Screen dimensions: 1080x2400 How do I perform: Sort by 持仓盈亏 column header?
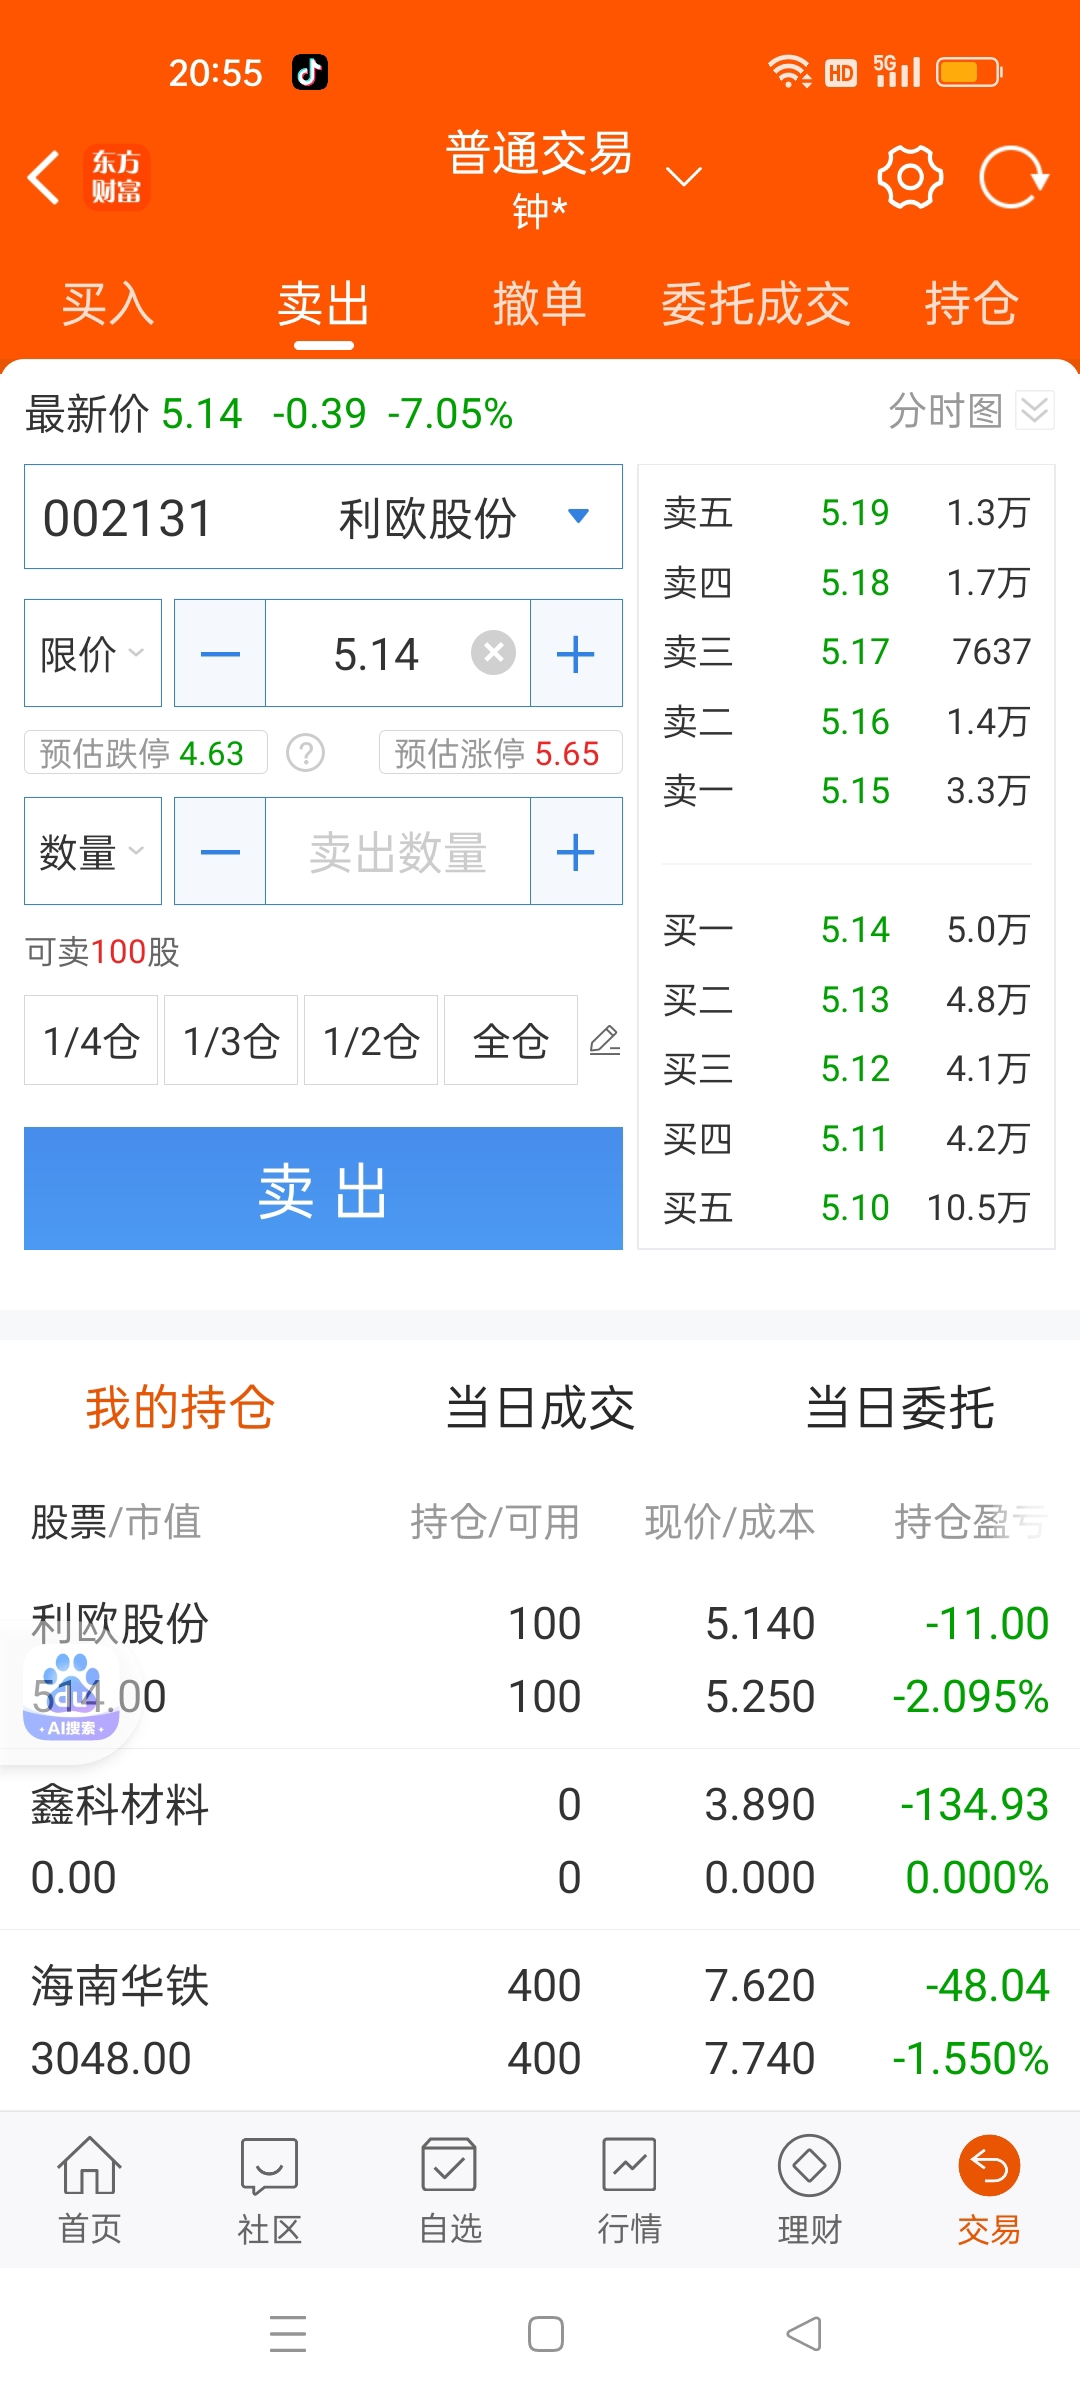pyautogui.click(x=971, y=1521)
